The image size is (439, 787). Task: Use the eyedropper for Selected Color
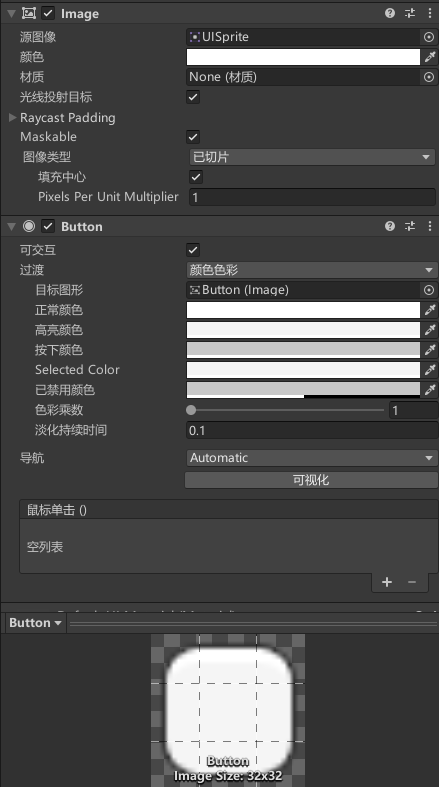coord(429,370)
